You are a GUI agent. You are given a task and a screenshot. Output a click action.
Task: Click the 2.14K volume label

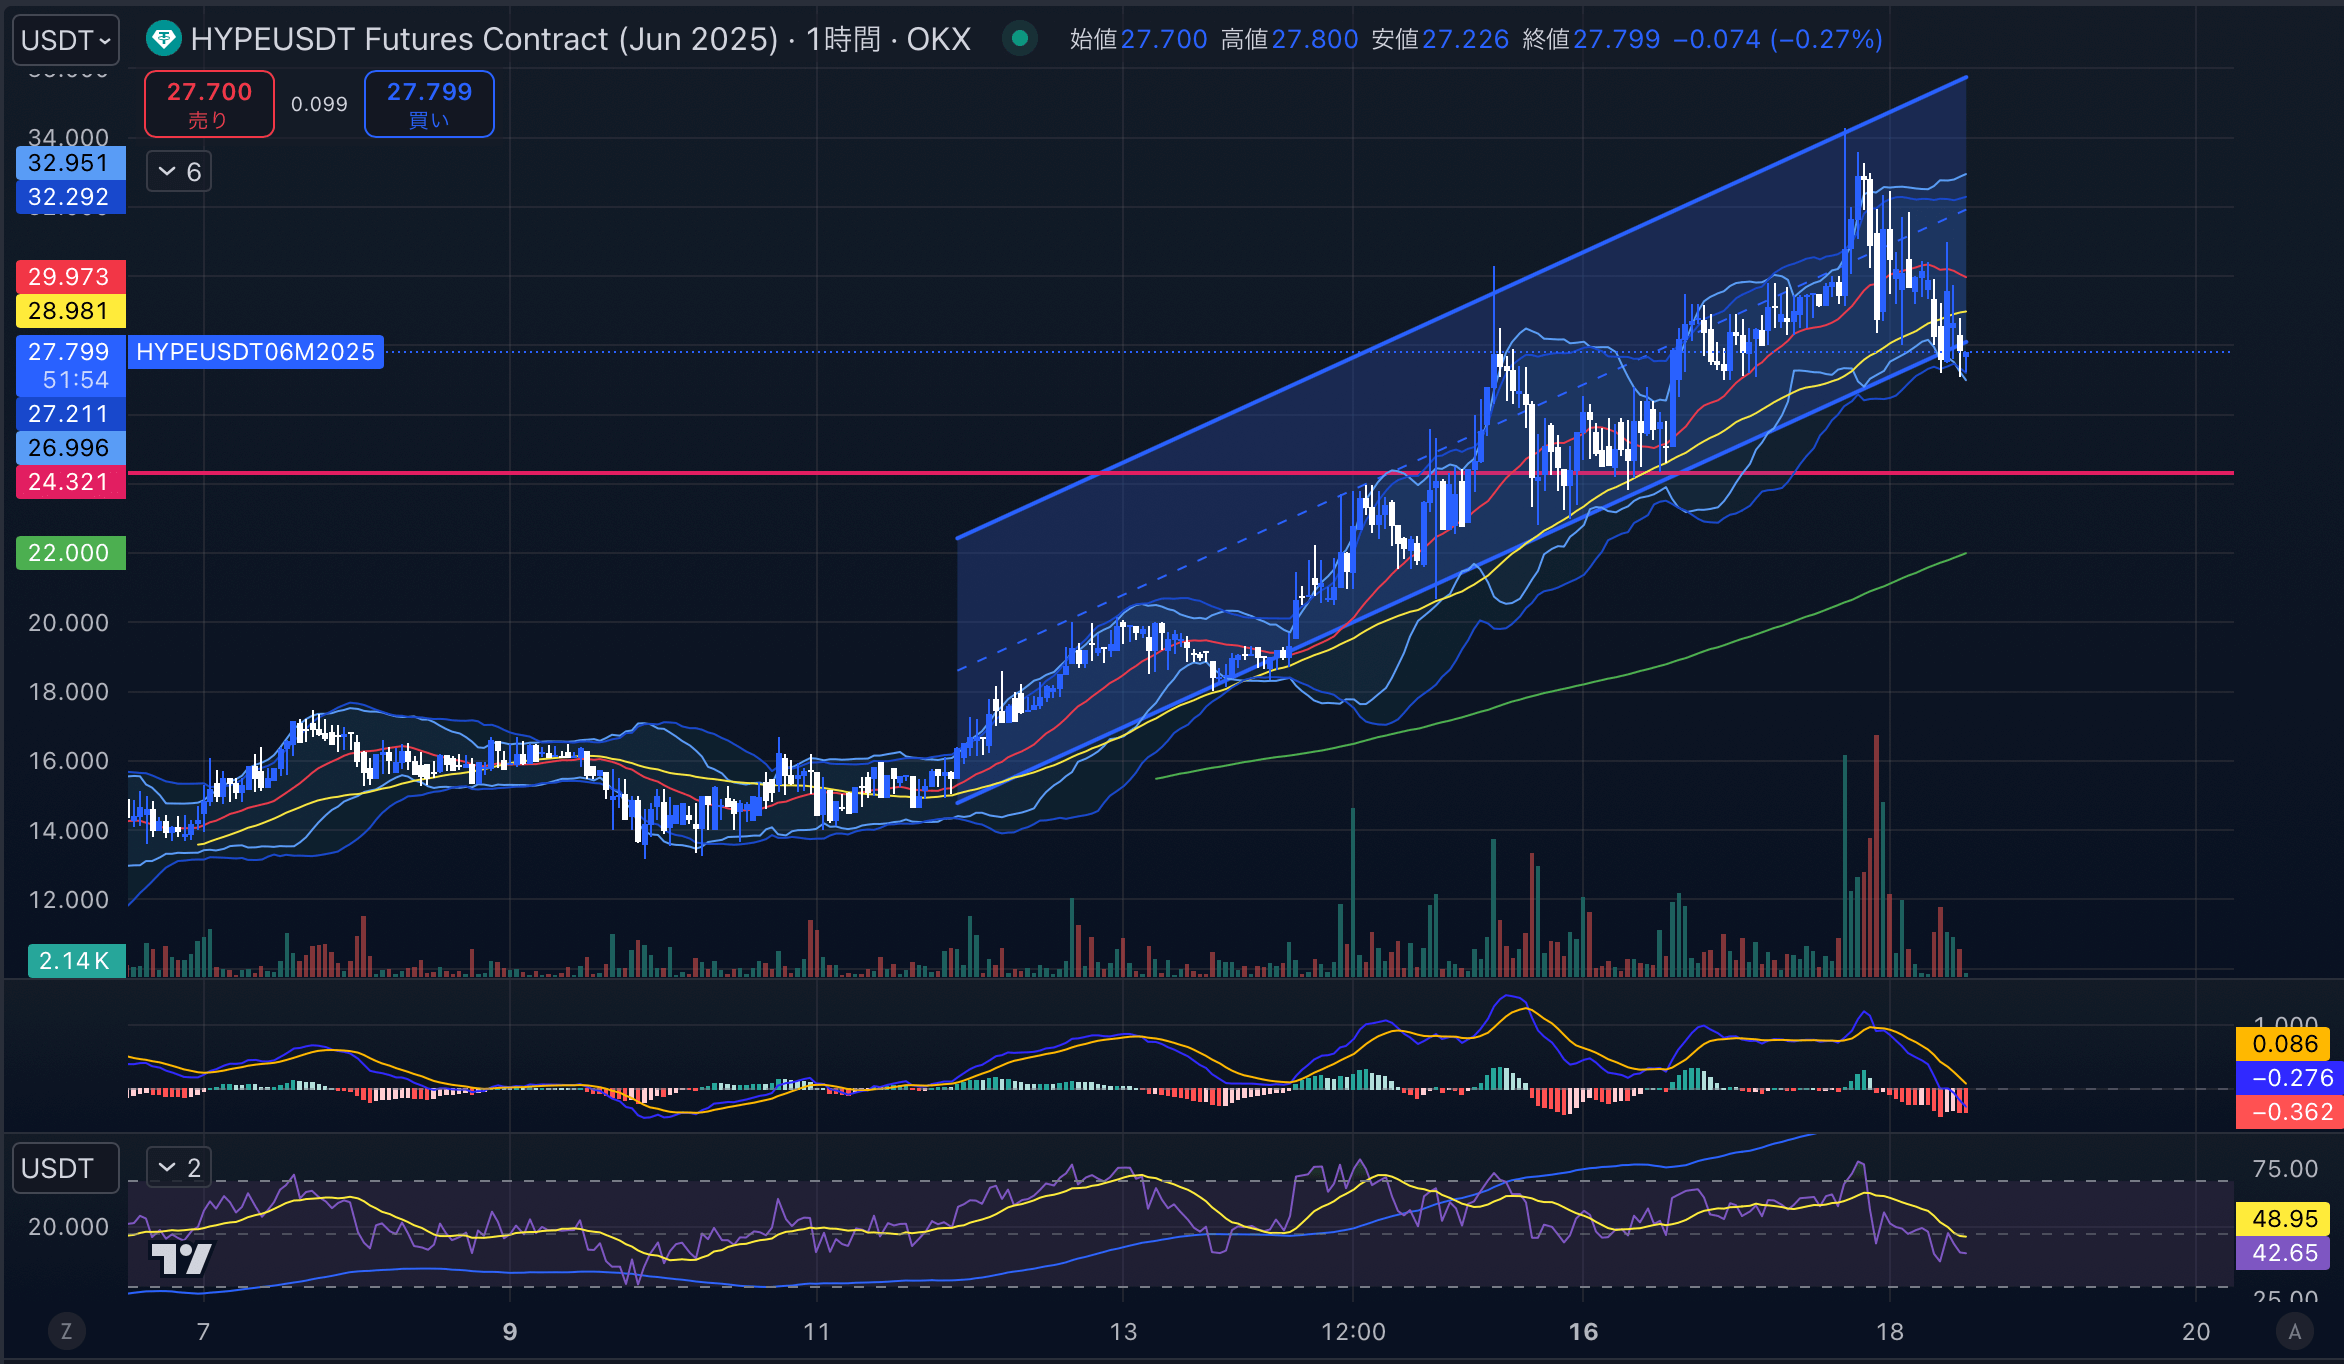click(76, 961)
